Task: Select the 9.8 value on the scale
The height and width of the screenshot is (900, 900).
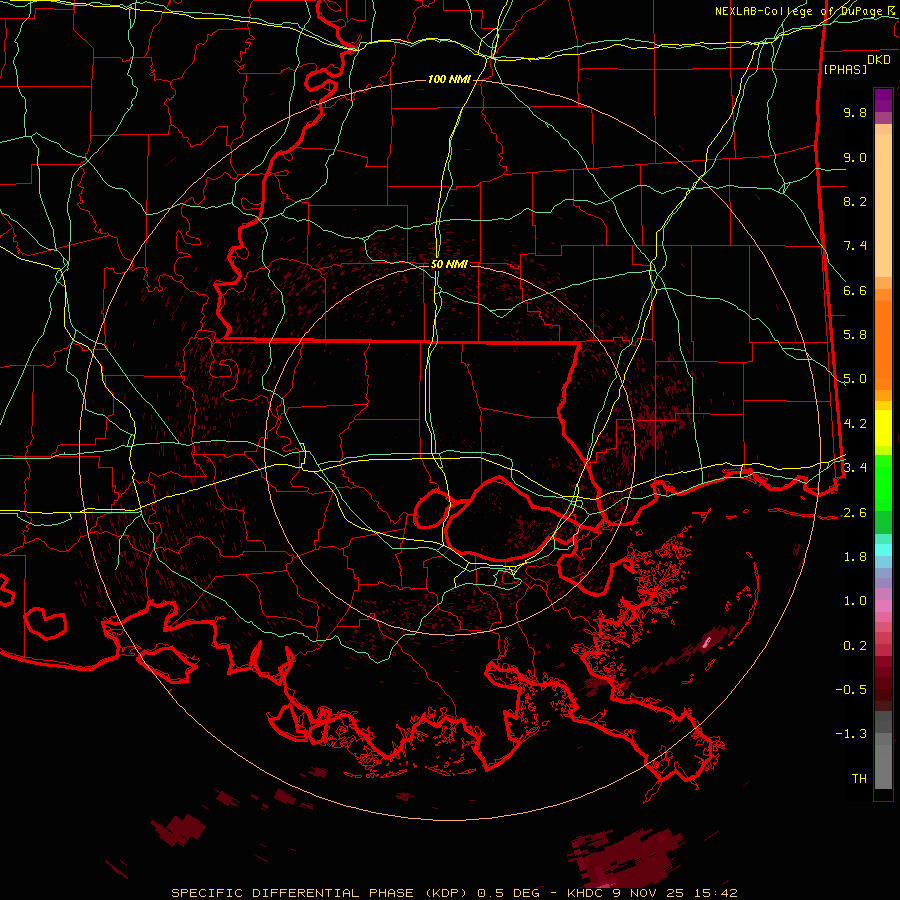Action: click(855, 112)
